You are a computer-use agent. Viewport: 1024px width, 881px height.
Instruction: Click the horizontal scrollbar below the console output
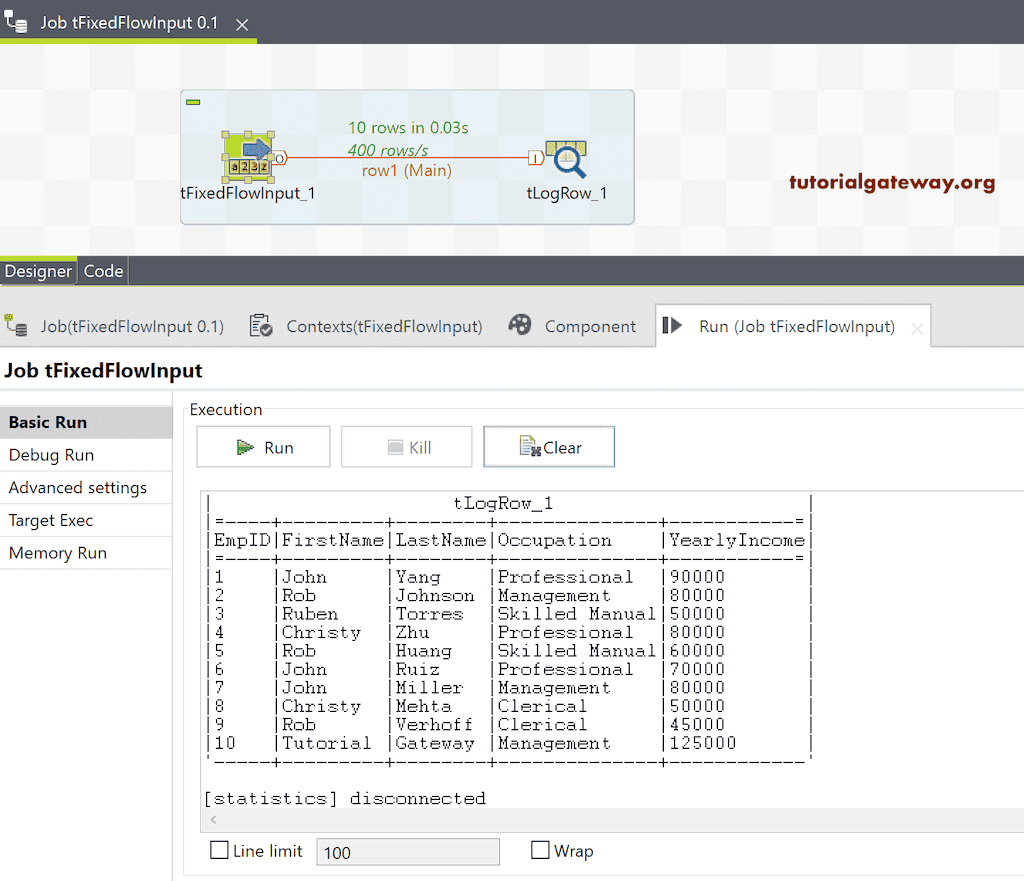pos(500,820)
